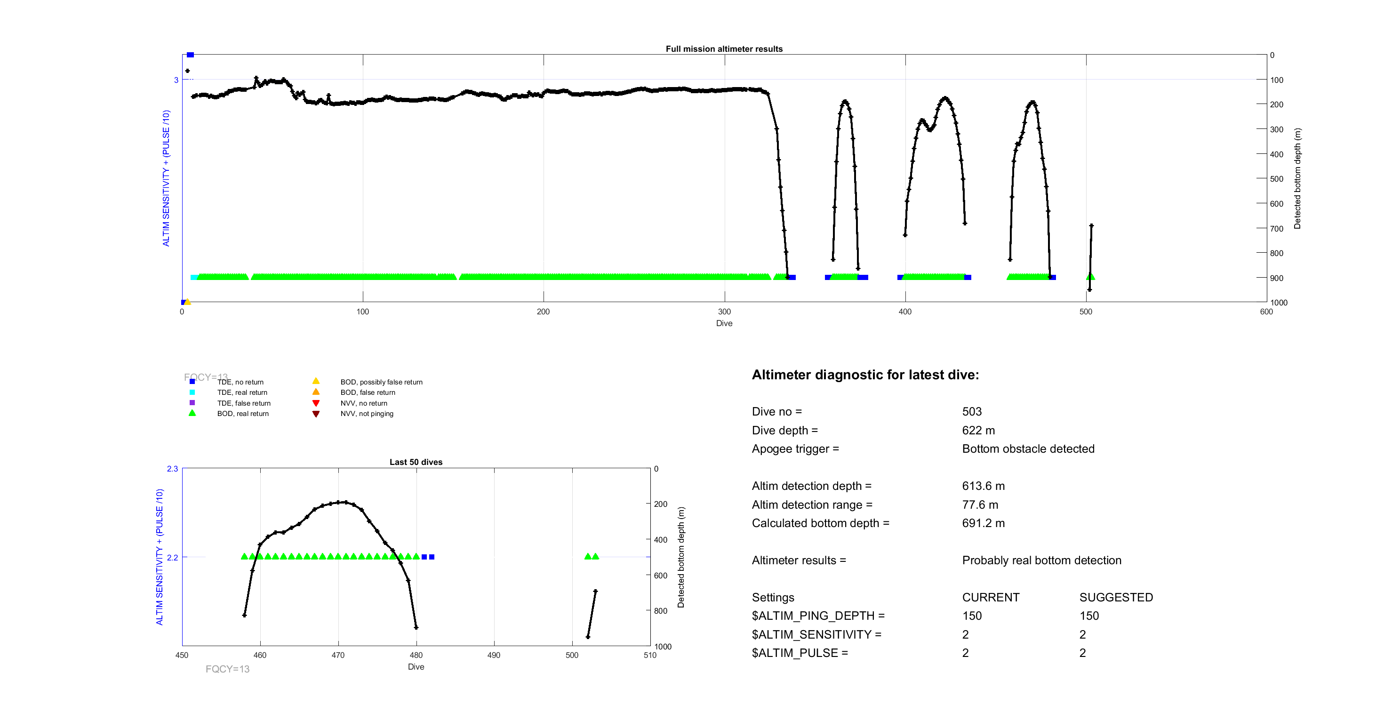Select the 'NVV, not pinging' legend label
Image resolution: width=1400 pixels, height=726 pixels.
click(x=367, y=414)
